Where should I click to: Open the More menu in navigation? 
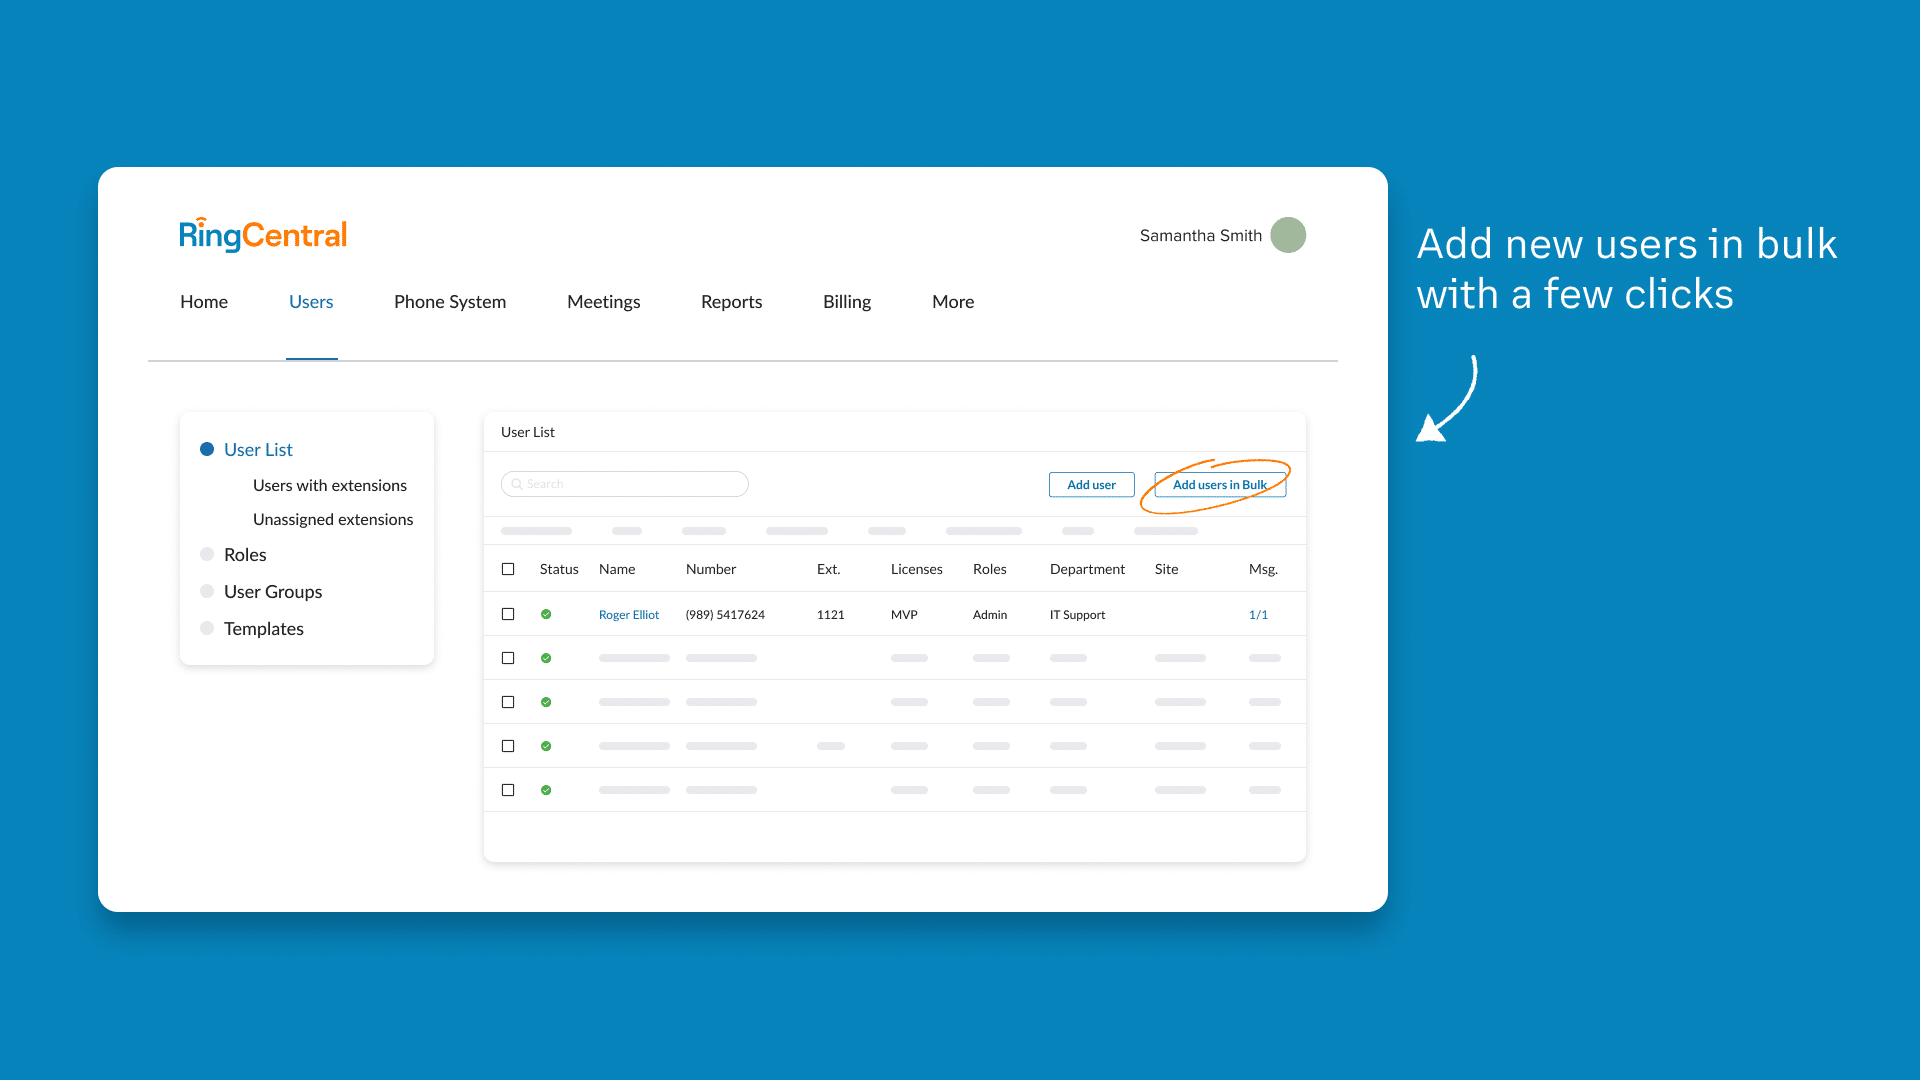[x=952, y=302]
